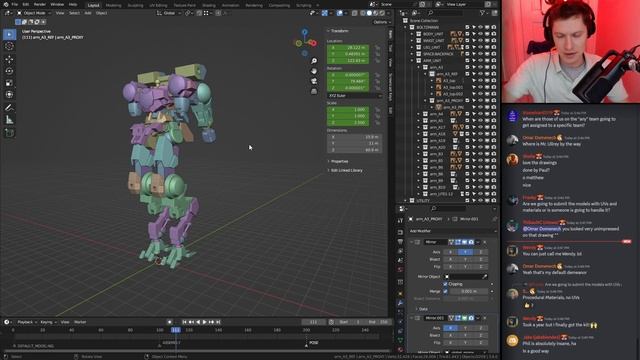Screen dimensions: 640x360
Task: Select the Cursor tool in toolbar
Action: tap(9, 46)
